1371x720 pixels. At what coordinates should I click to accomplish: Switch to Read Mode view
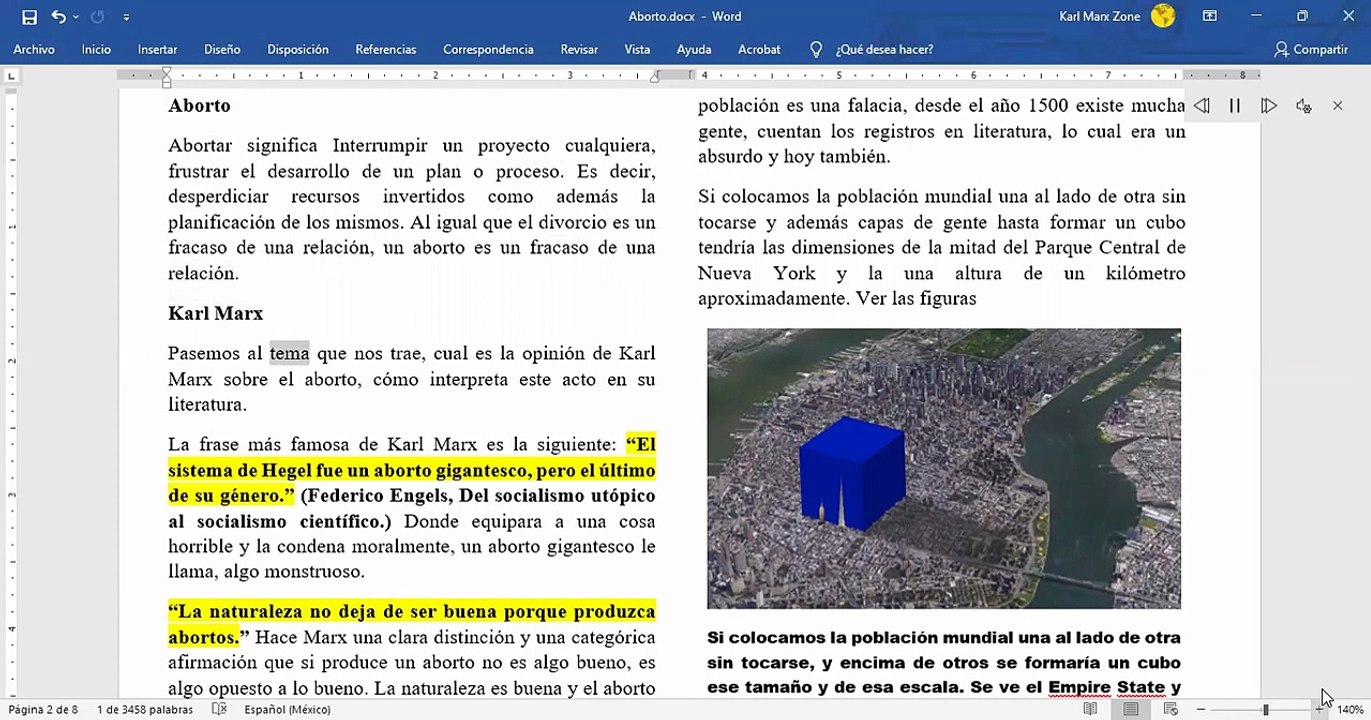[x=1090, y=709]
